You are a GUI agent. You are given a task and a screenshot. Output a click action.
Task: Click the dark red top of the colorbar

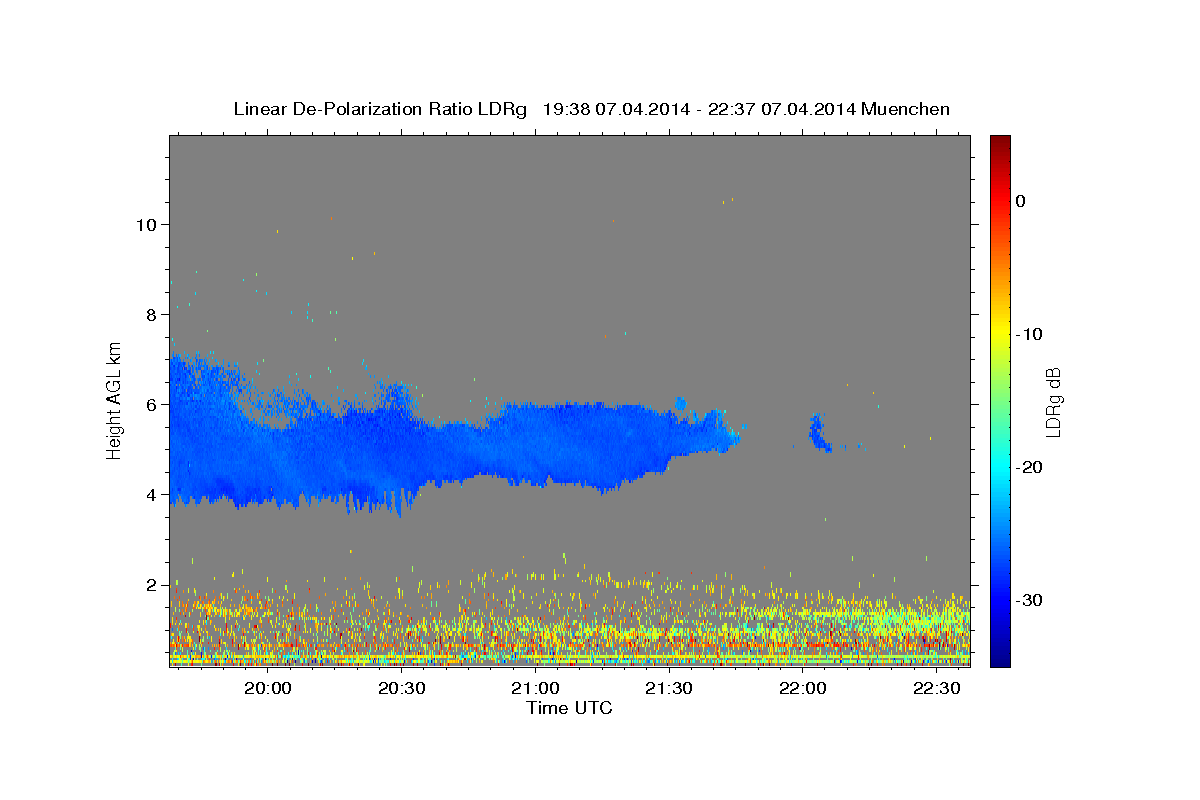[x=1000, y=145]
